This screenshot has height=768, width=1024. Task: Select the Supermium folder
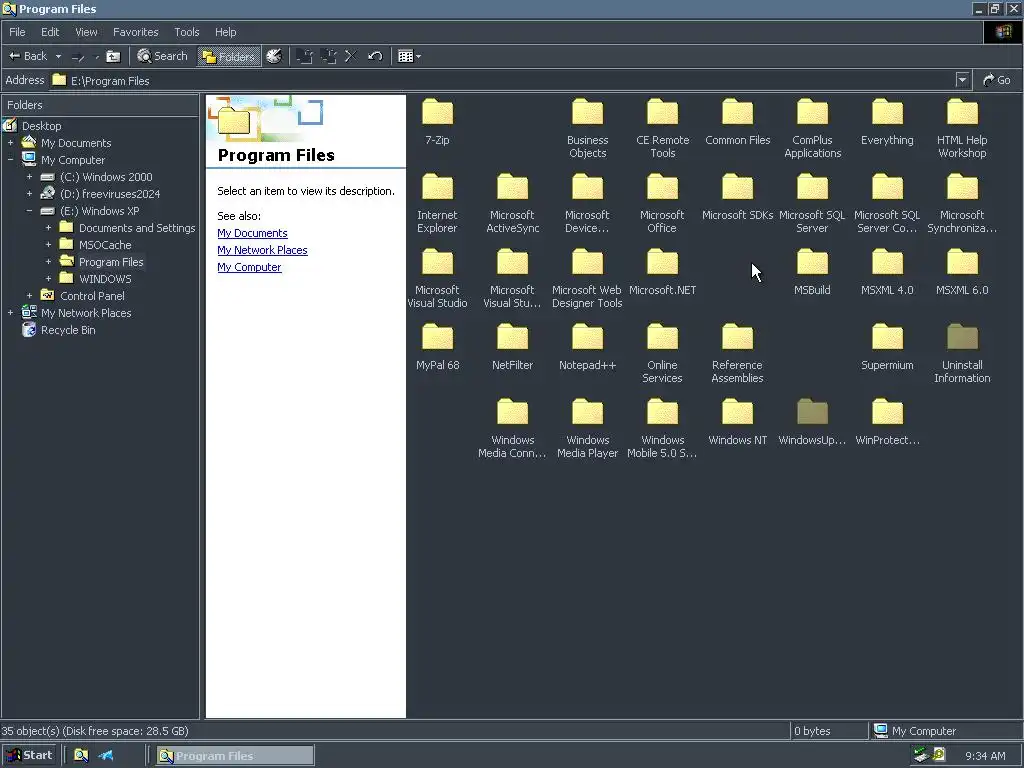[x=887, y=347]
